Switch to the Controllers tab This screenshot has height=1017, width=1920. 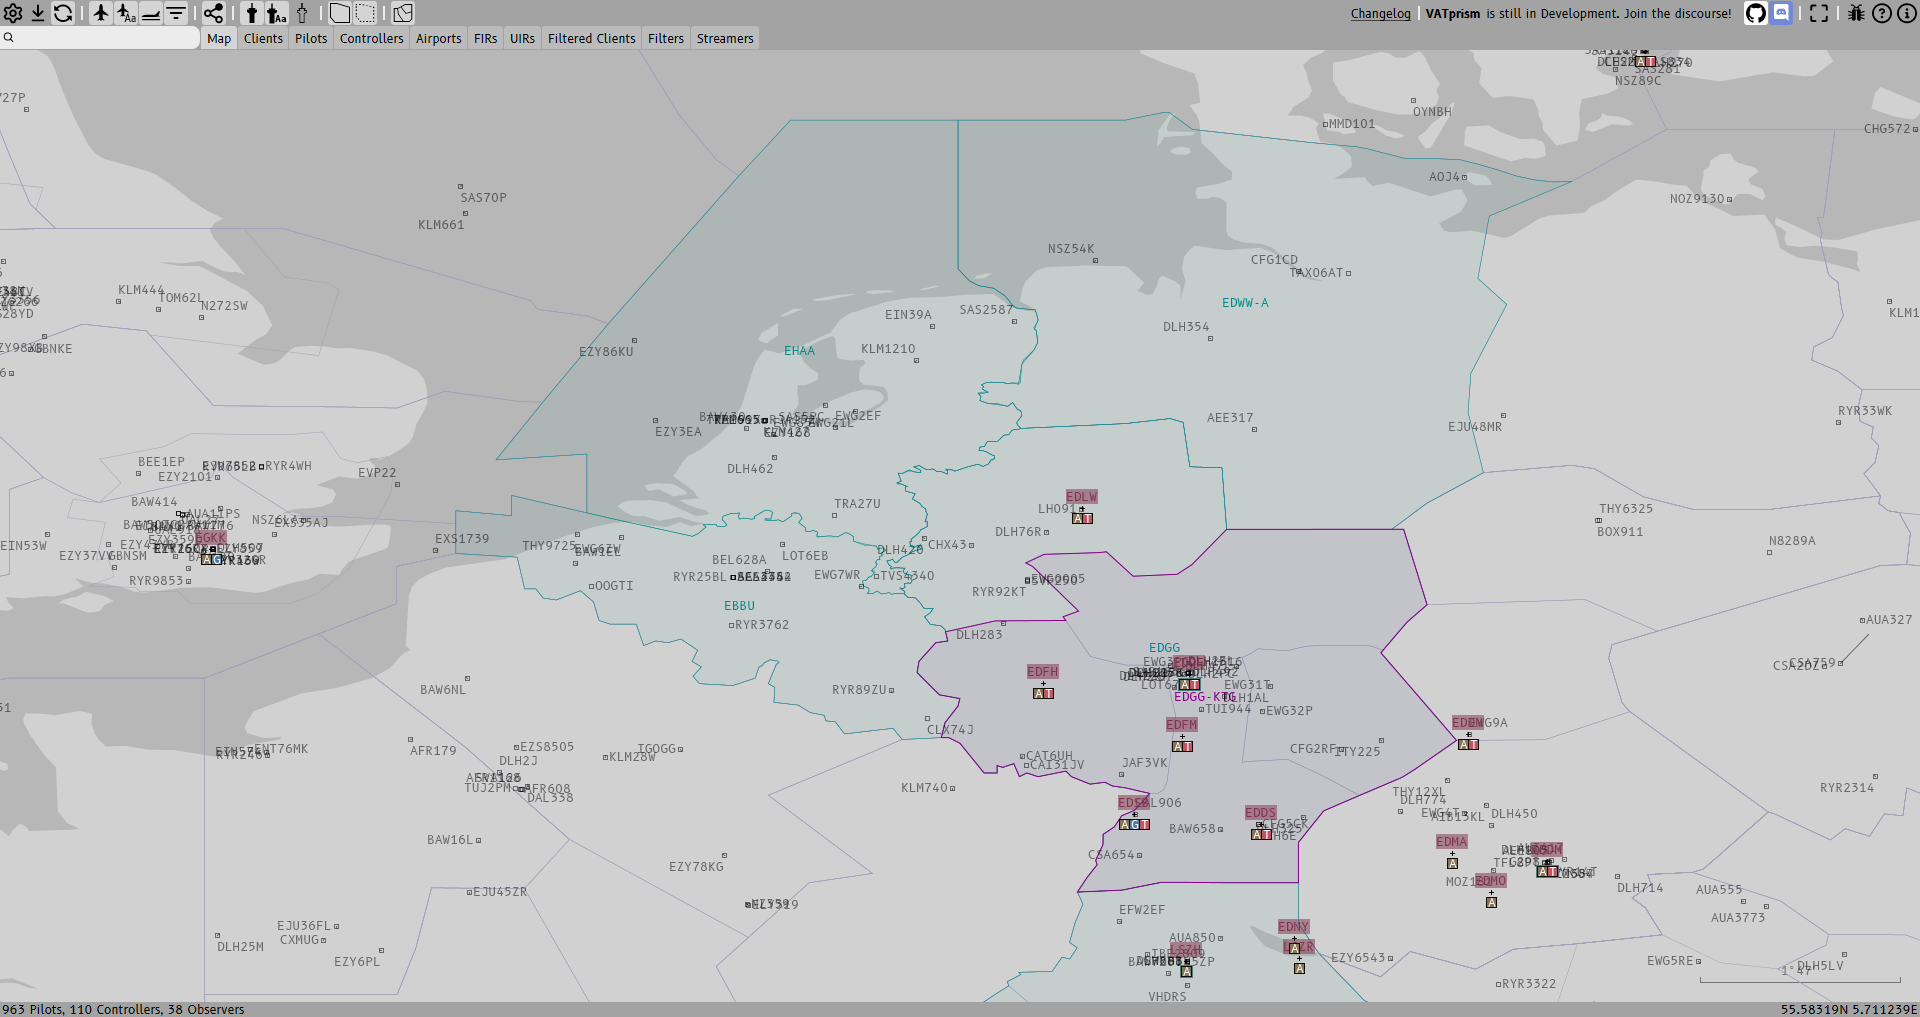click(x=371, y=38)
